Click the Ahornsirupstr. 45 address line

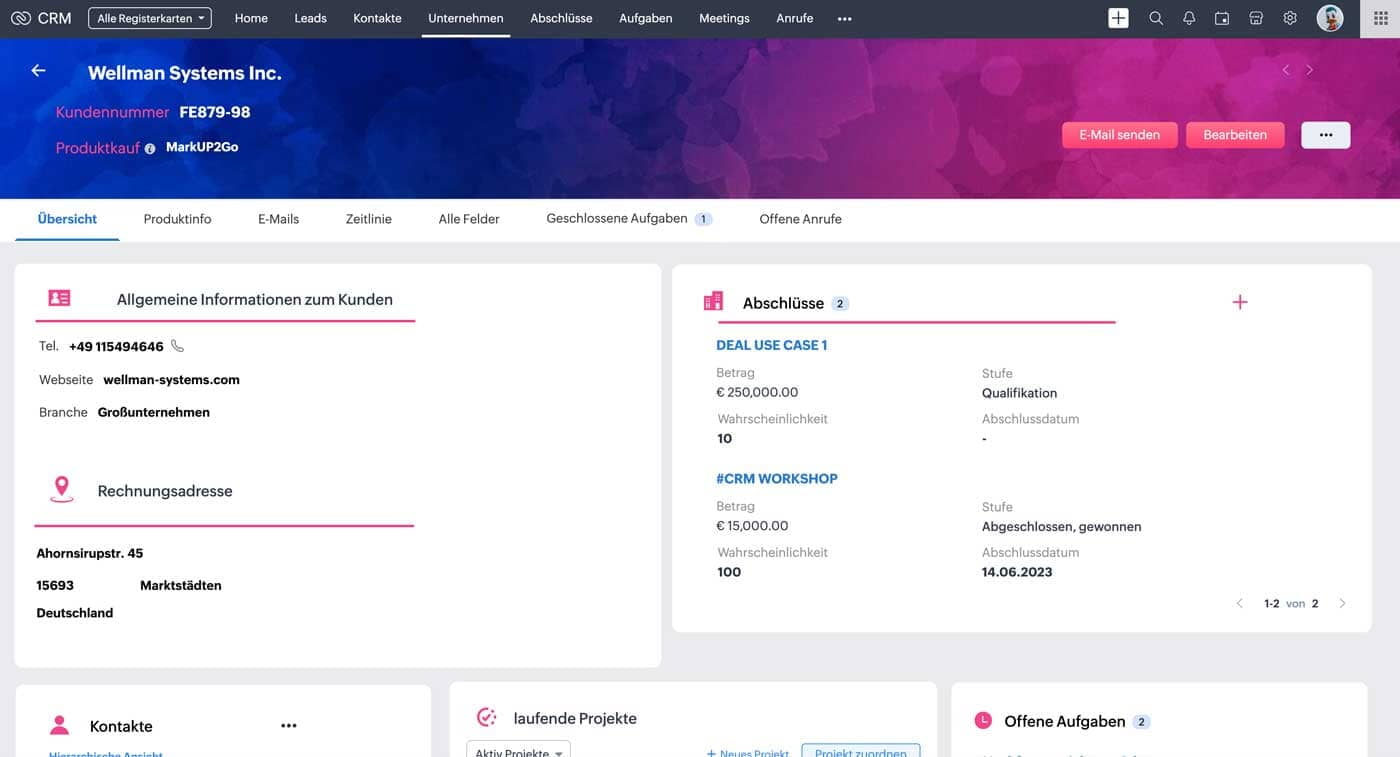pyautogui.click(x=90, y=553)
